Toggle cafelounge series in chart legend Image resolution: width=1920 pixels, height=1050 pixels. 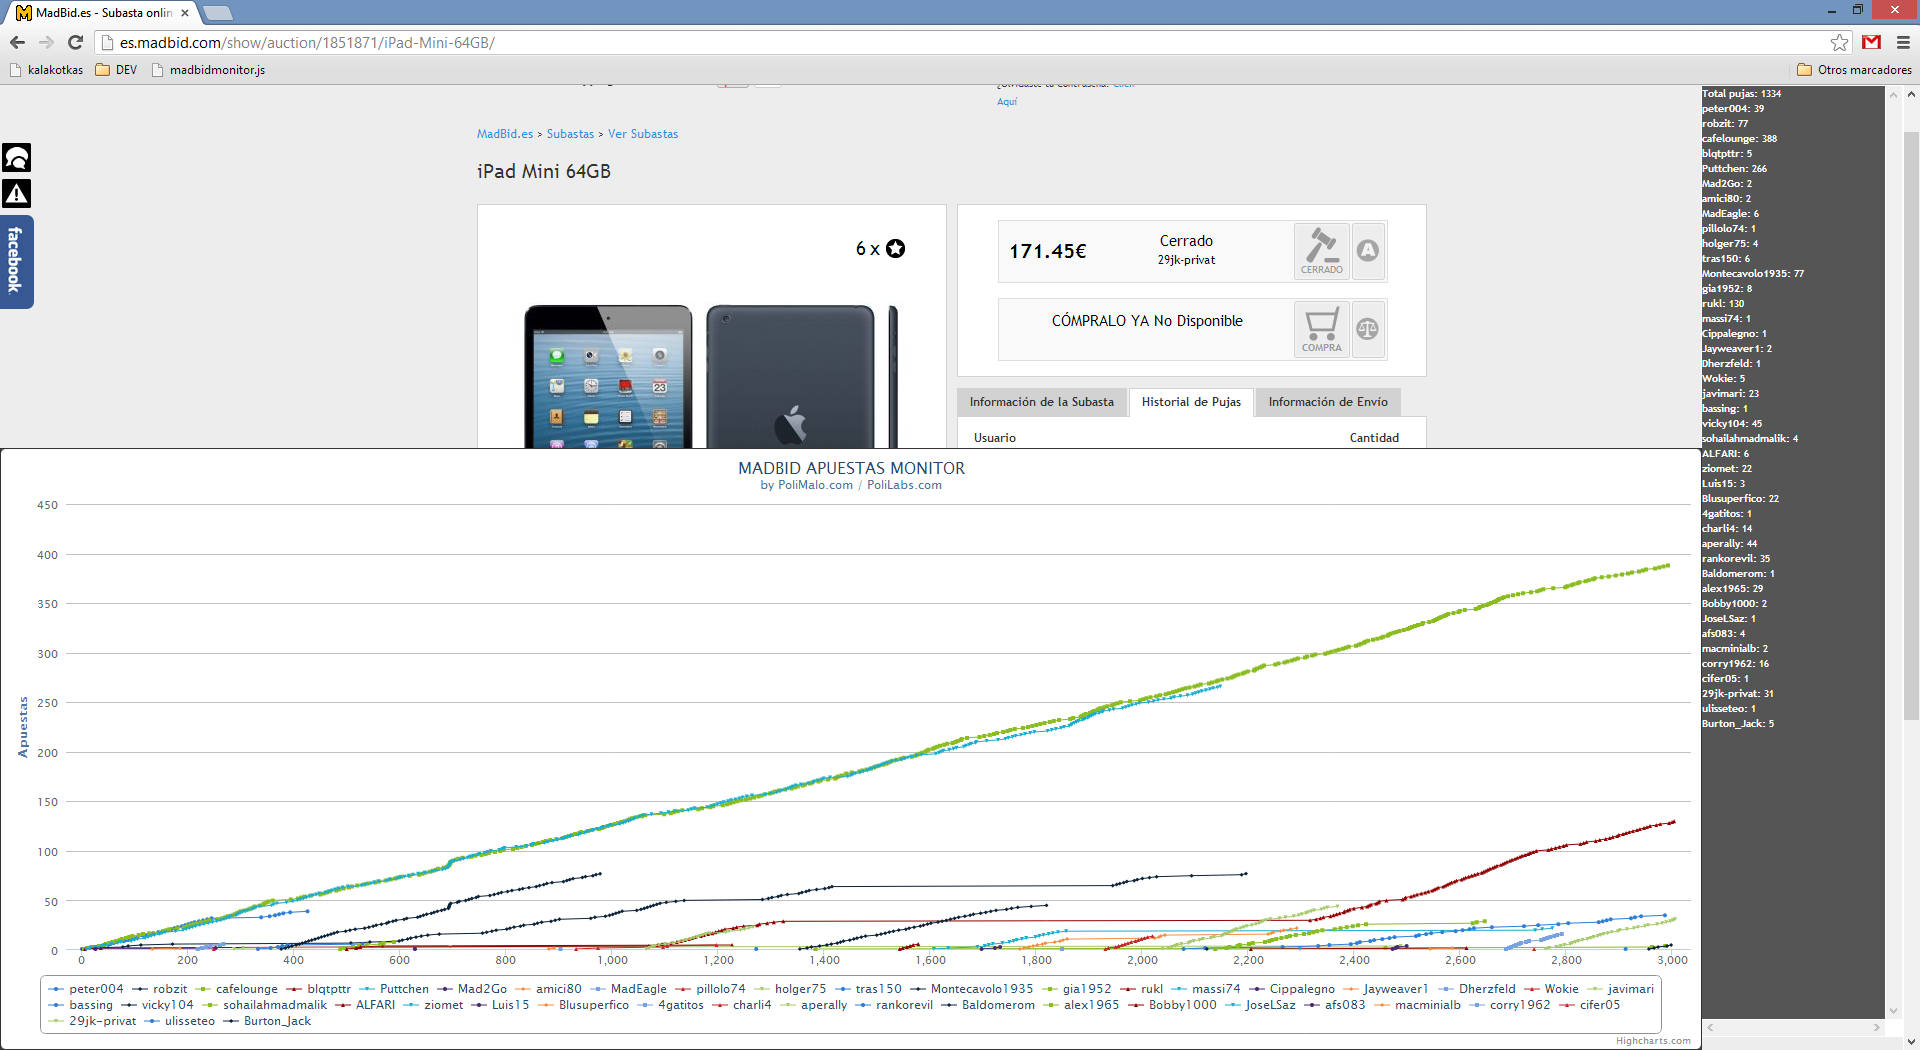coord(237,989)
